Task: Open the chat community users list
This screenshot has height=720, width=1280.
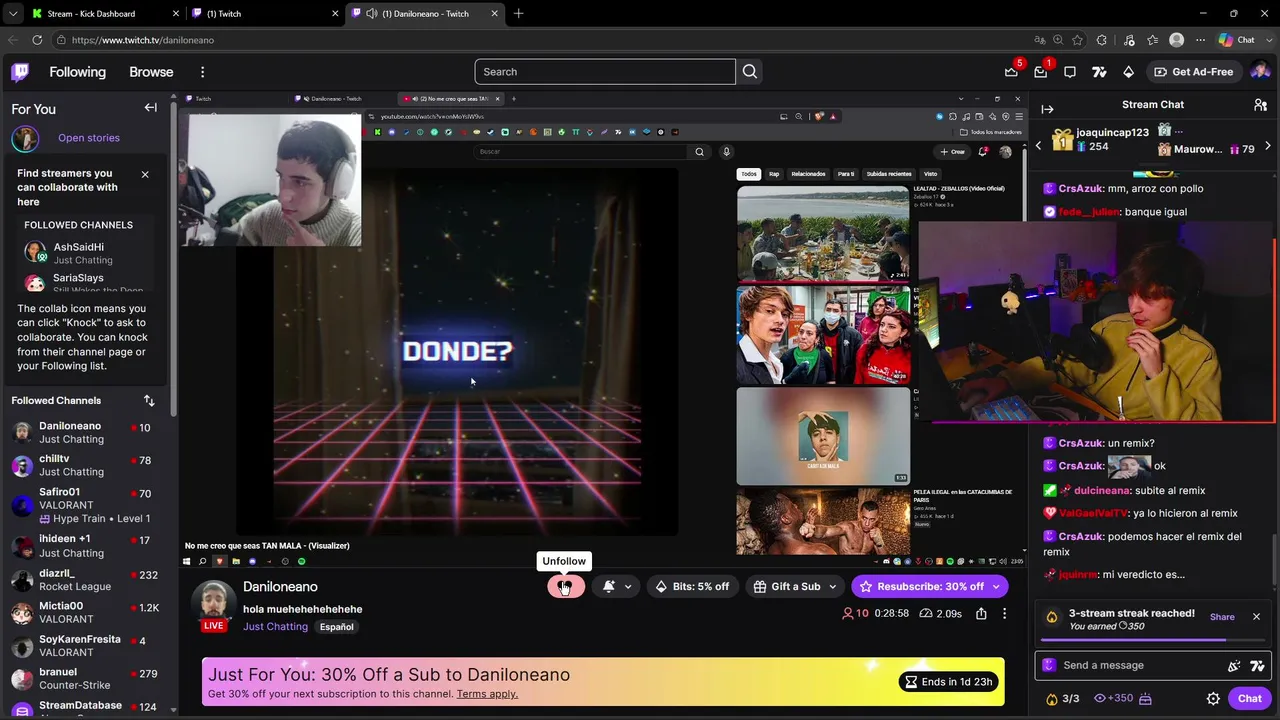Action: click(1260, 105)
